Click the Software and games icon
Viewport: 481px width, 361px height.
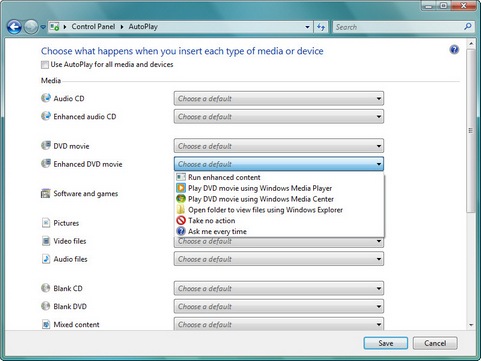pyautogui.click(x=46, y=193)
